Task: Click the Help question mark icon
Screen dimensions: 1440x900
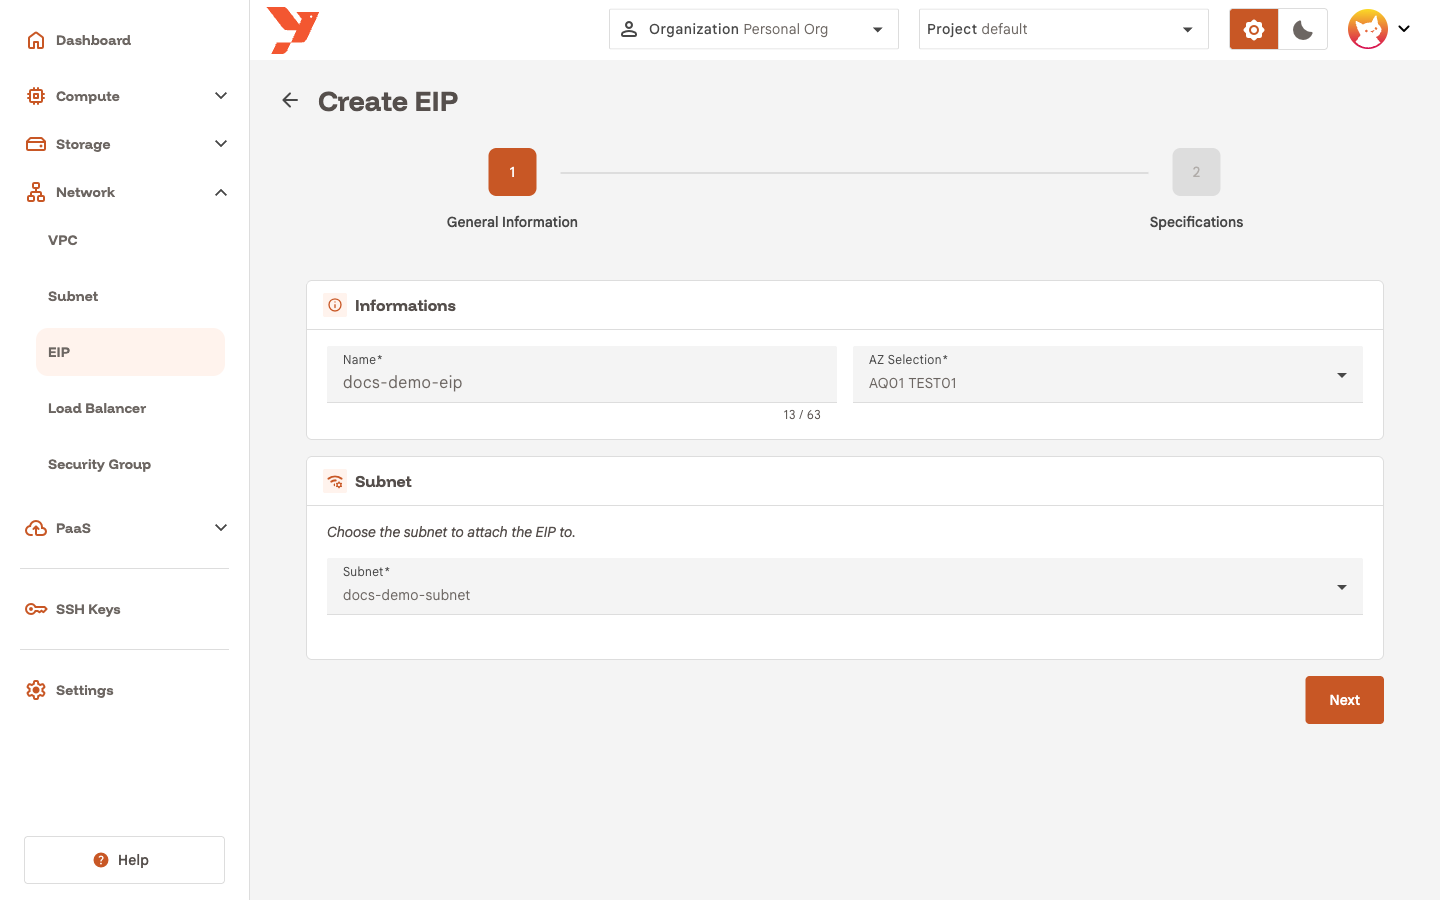Action: pos(101,860)
